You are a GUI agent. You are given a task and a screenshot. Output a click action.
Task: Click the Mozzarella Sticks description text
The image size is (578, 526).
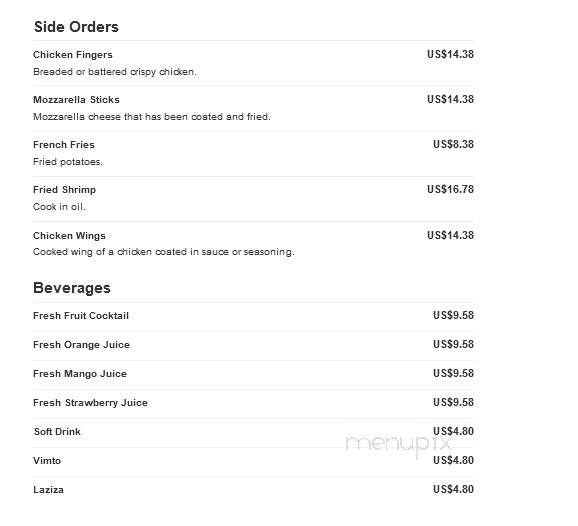tap(152, 117)
